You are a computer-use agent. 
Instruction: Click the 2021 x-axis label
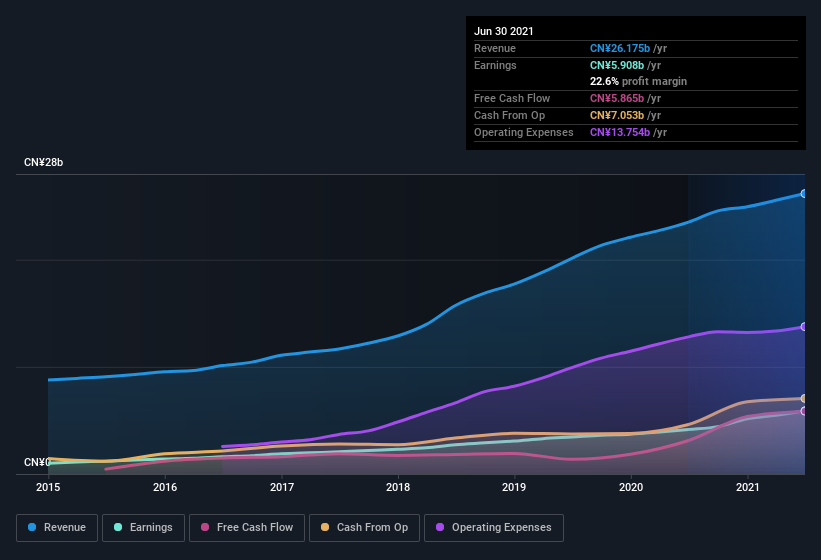pos(748,487)
